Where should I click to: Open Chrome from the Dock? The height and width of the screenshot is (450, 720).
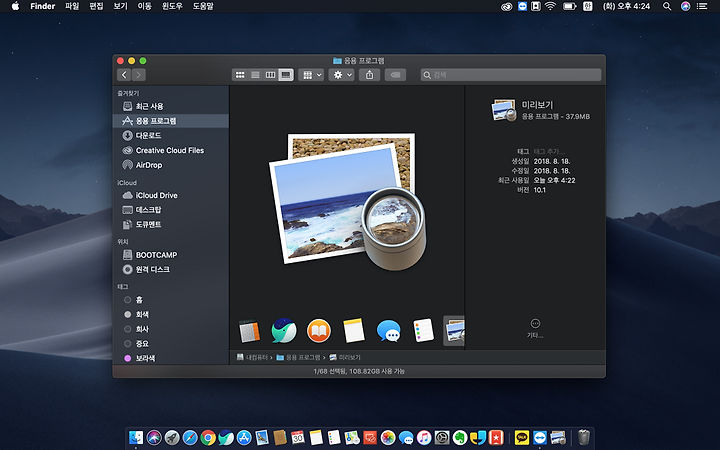click(x=208, y=438)
